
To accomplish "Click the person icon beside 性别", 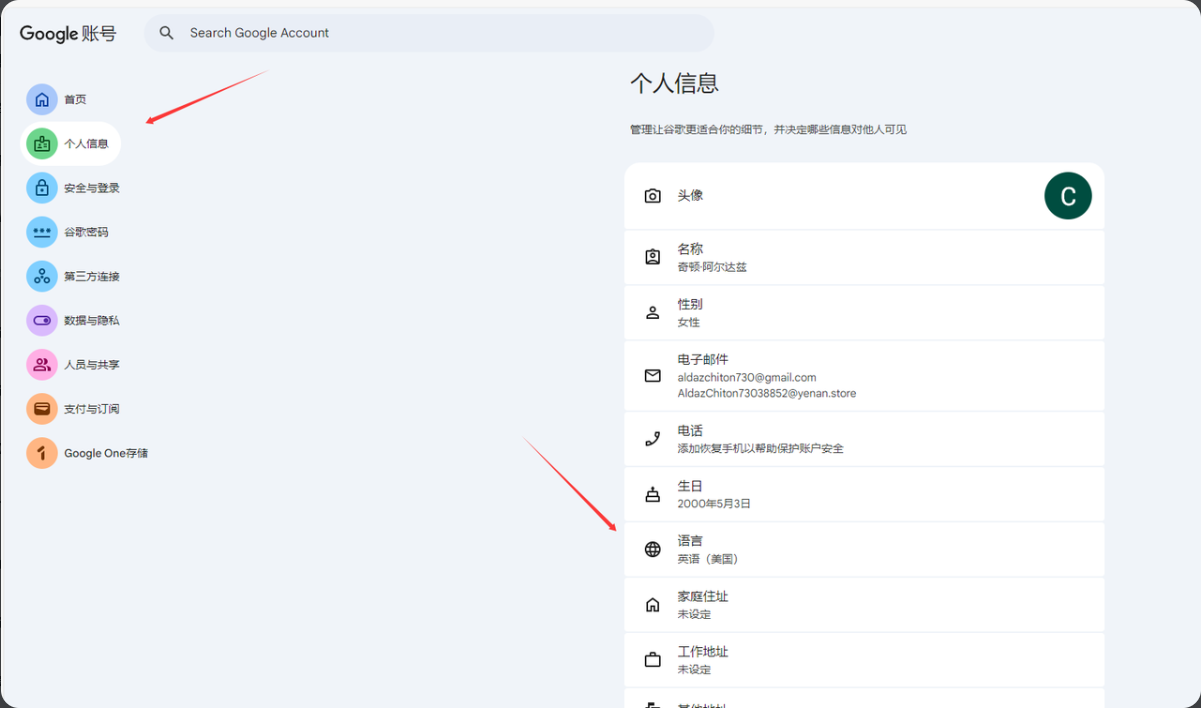I will (x=653, y=313).
